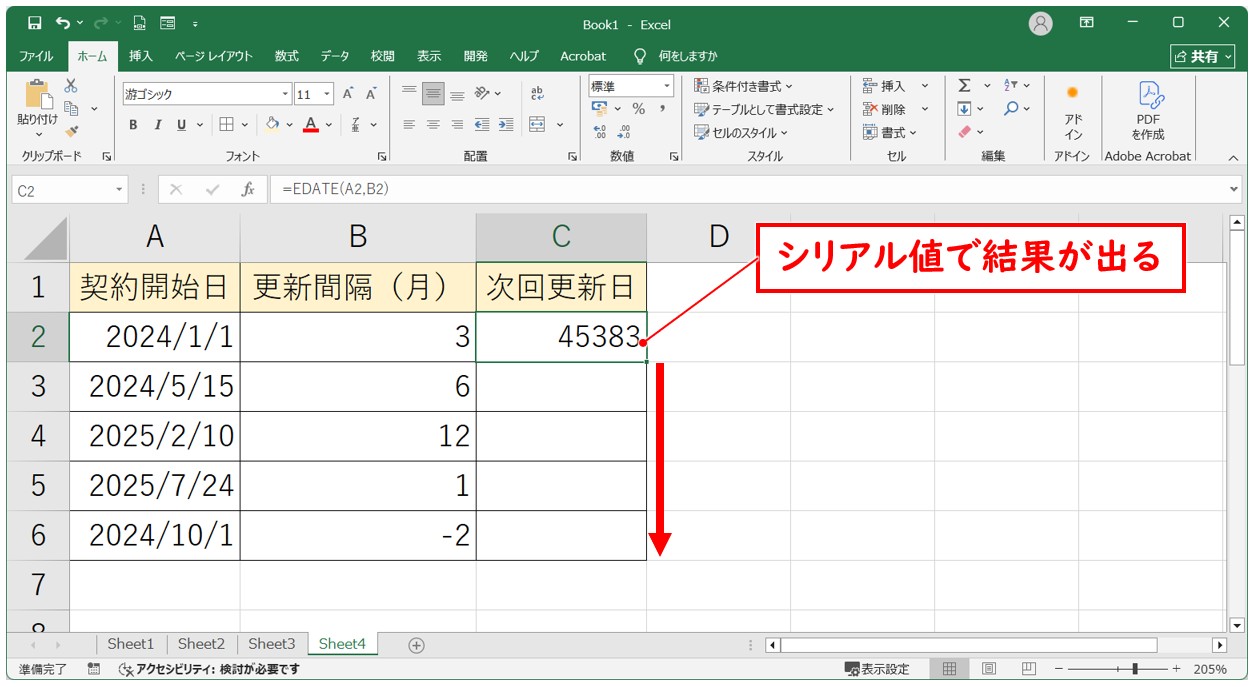This screenshot has height=687, width=1255.
Task: Toggle left horizontal alignment
Action: click(409, 125)
